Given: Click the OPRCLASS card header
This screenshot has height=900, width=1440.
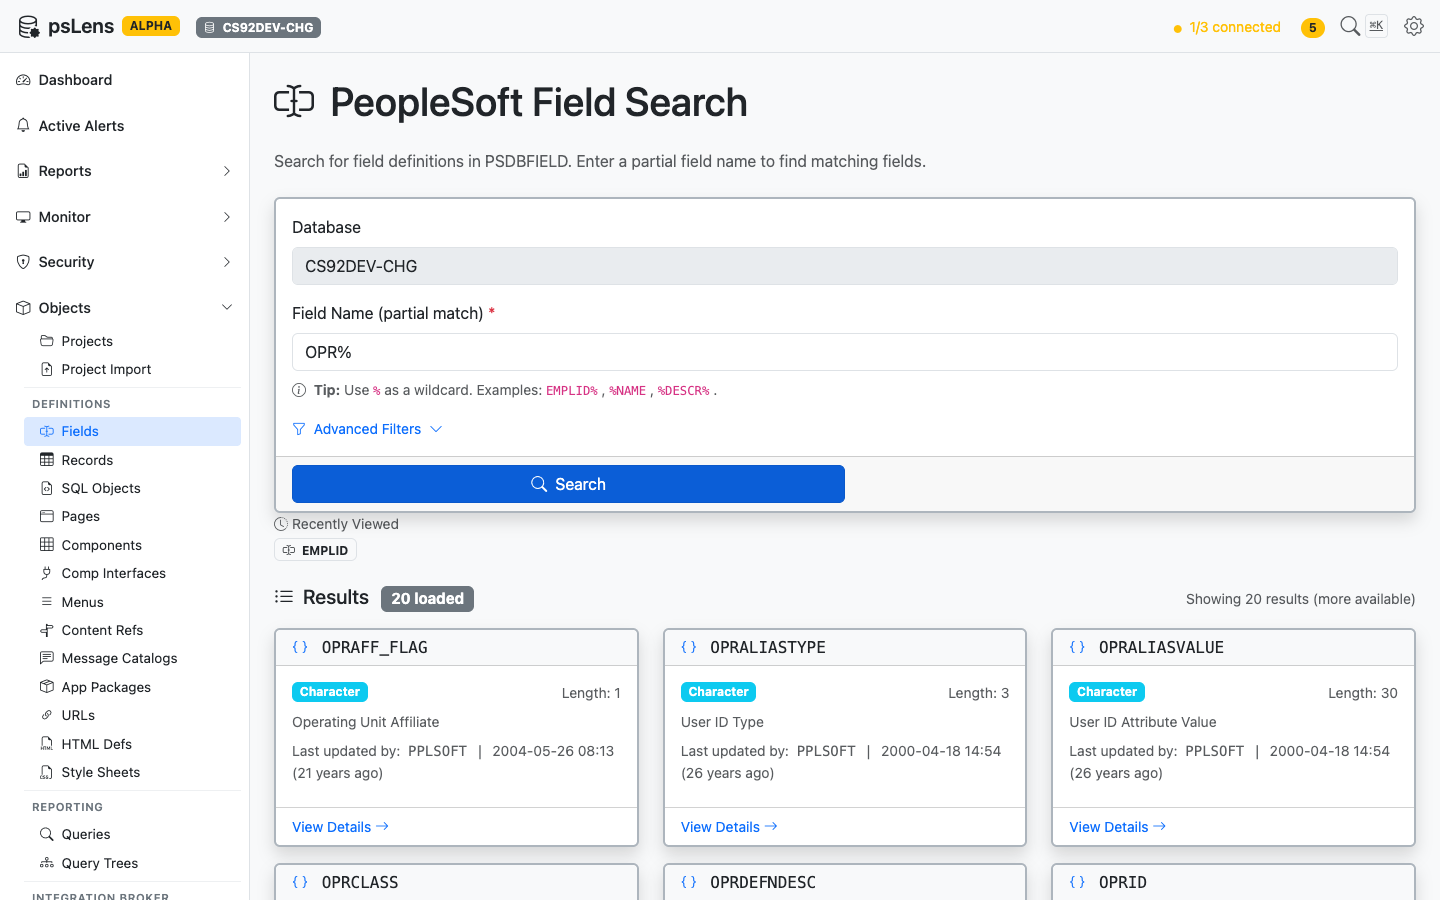Looking at the screenshot, I should (456, 882).
